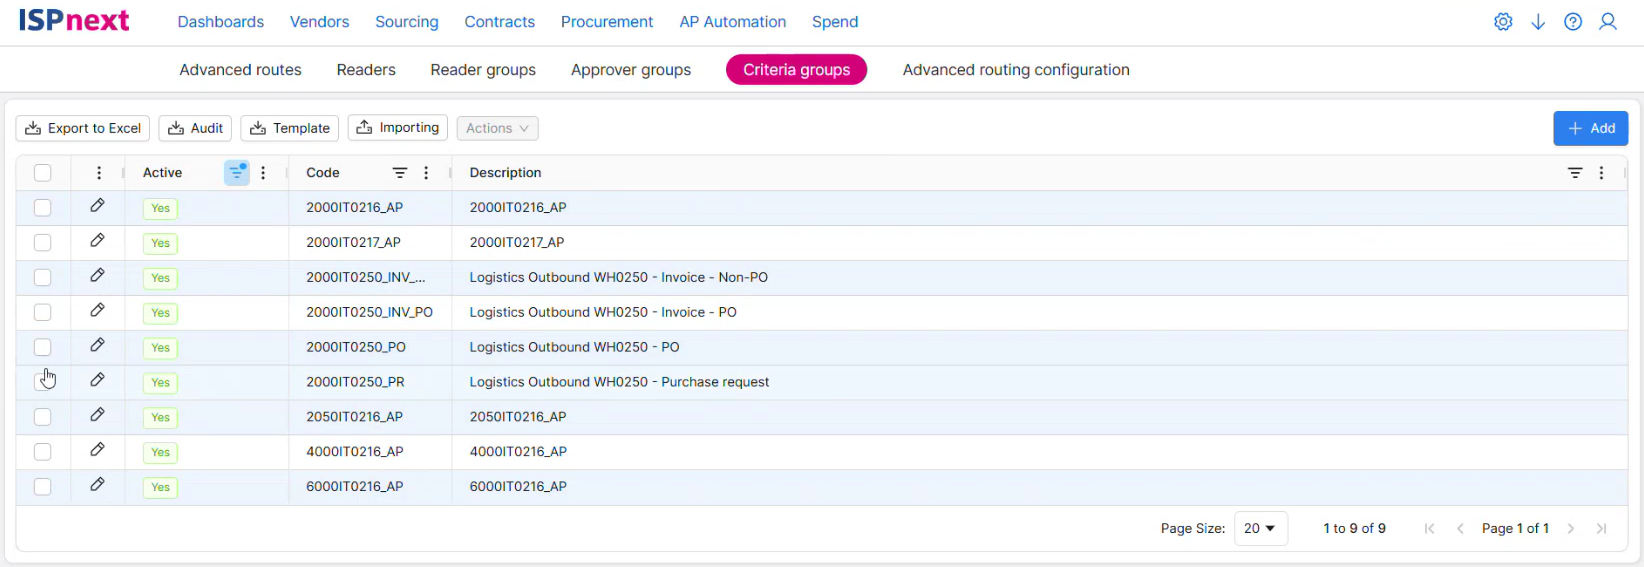
Task: Open the Dashboards menu
Action: [x=221, y=22]
